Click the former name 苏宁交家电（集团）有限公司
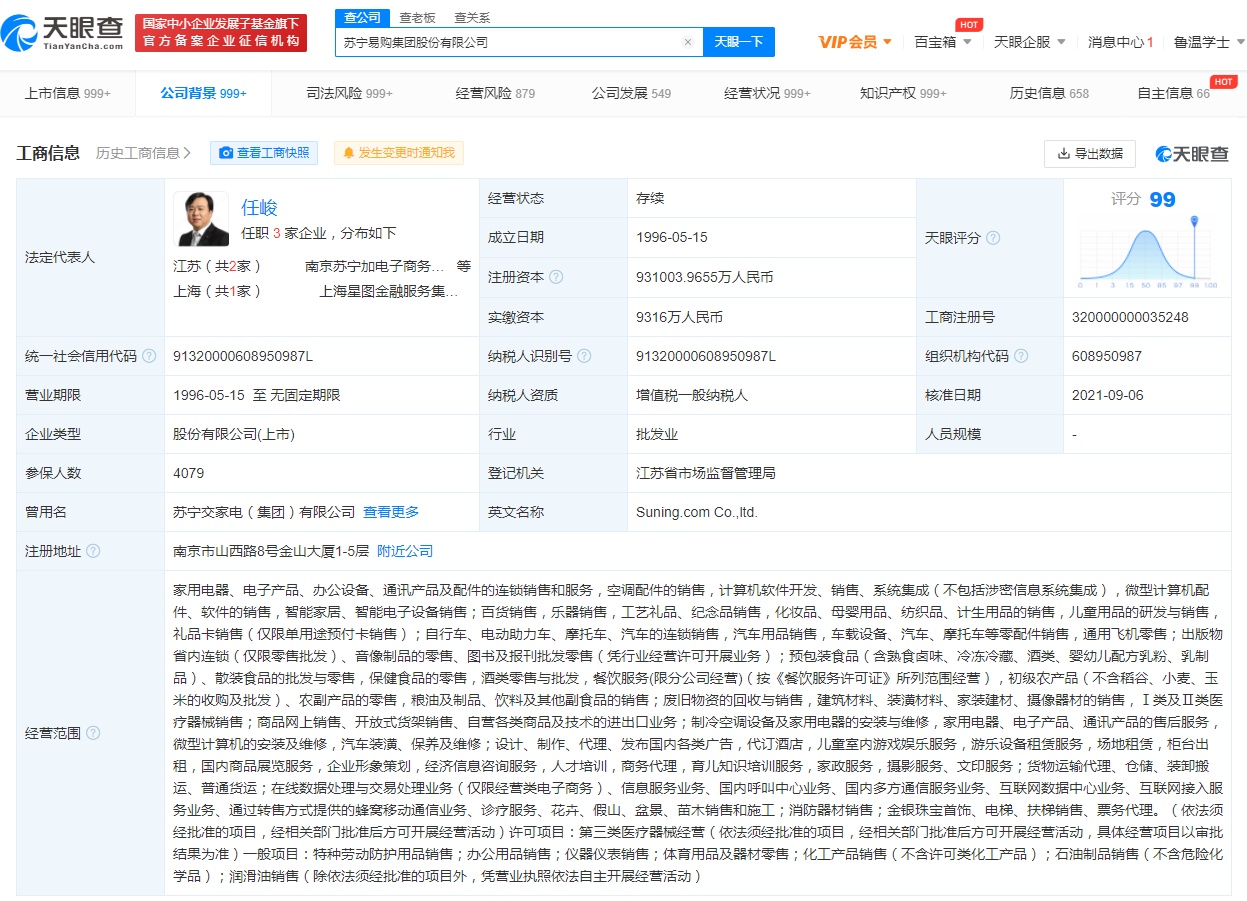 (x=264, y=512)
